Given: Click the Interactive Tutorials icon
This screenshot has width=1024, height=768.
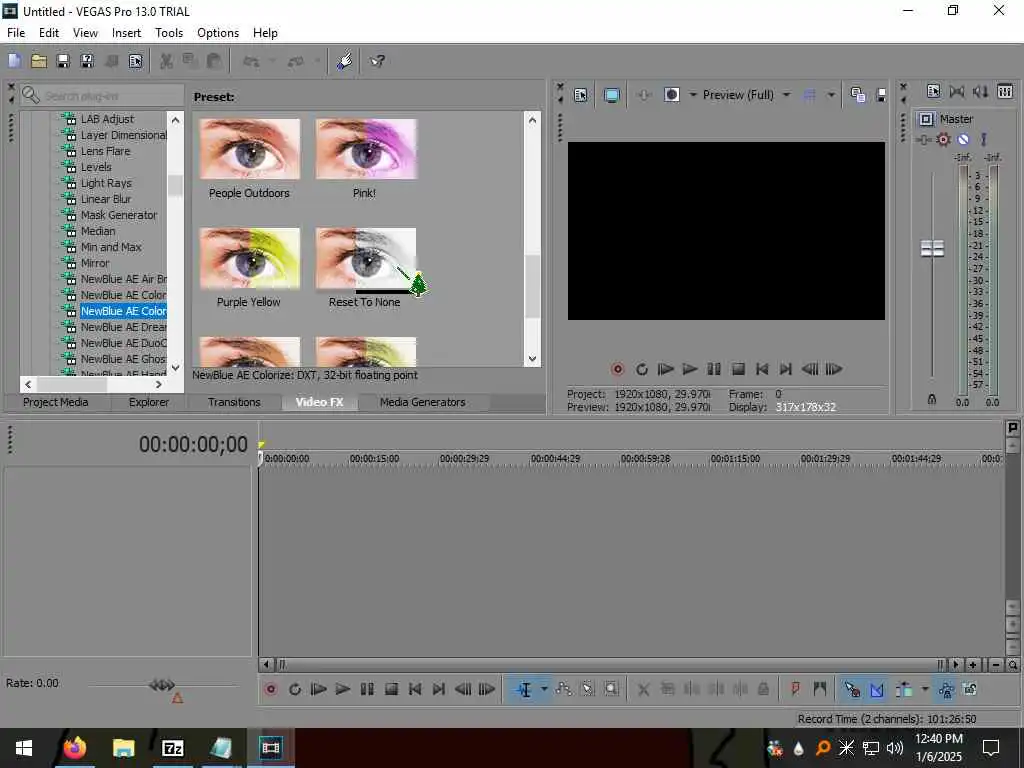Looking at the screenshot, I should tap(344, 61).
